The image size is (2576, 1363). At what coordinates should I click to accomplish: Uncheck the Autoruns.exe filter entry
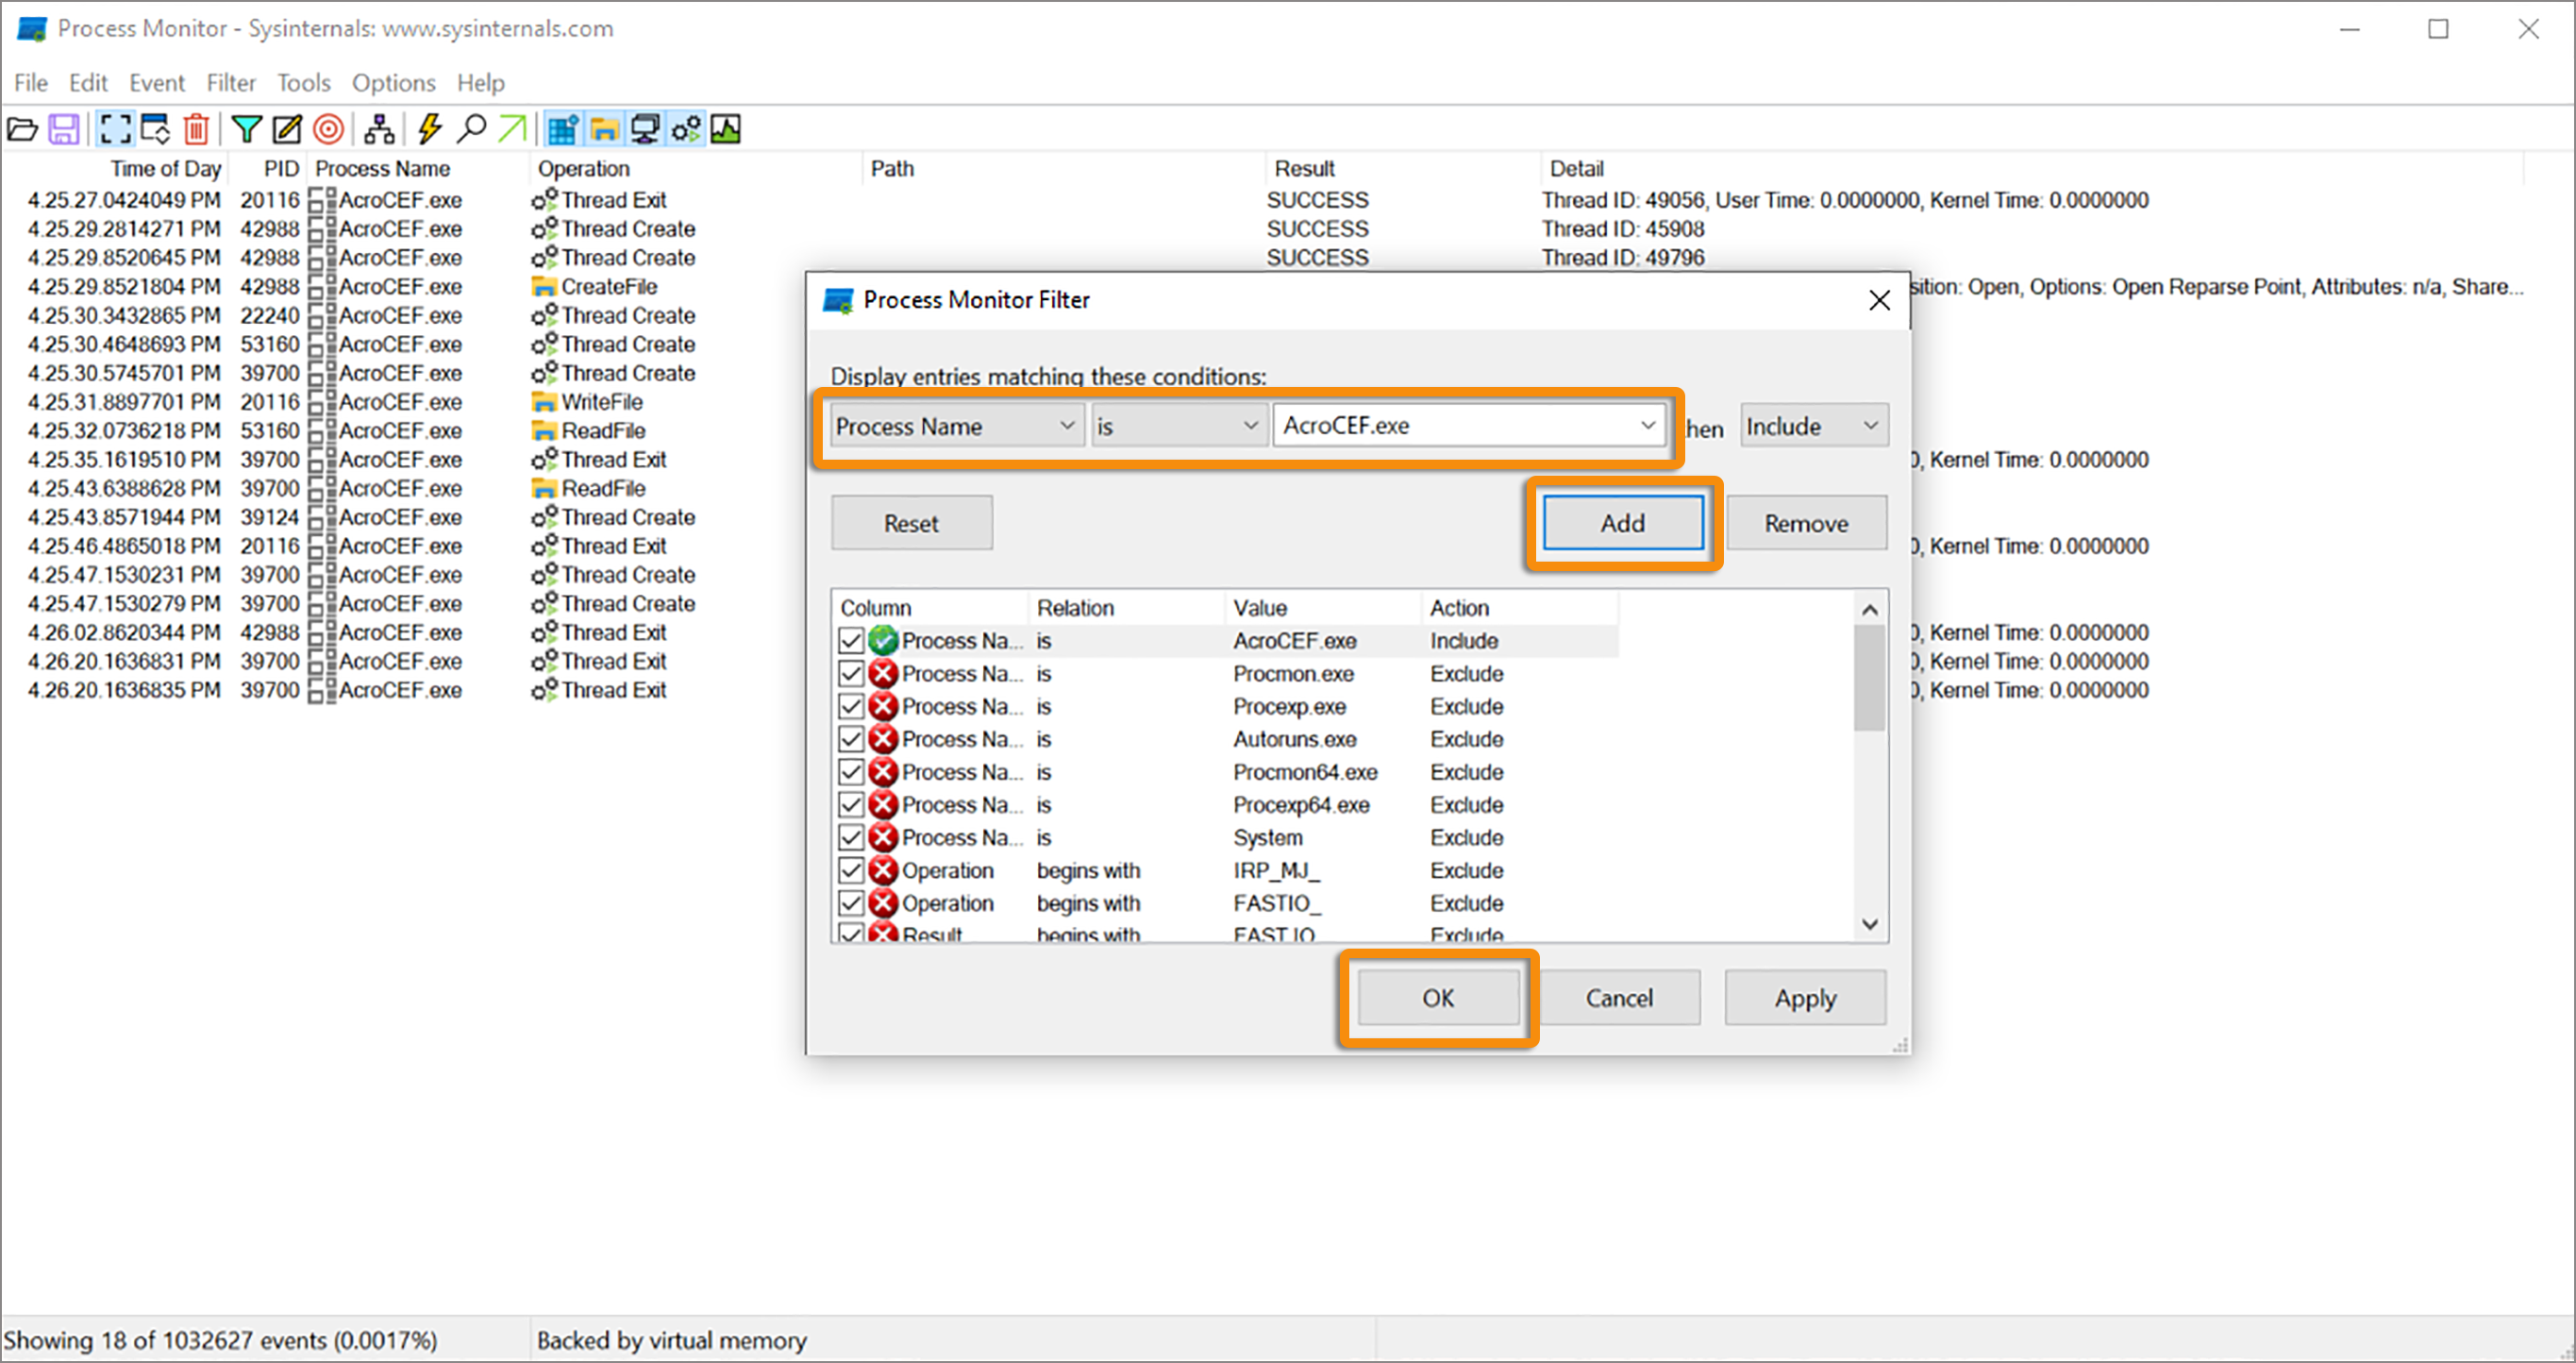click(x=851, y=738)
